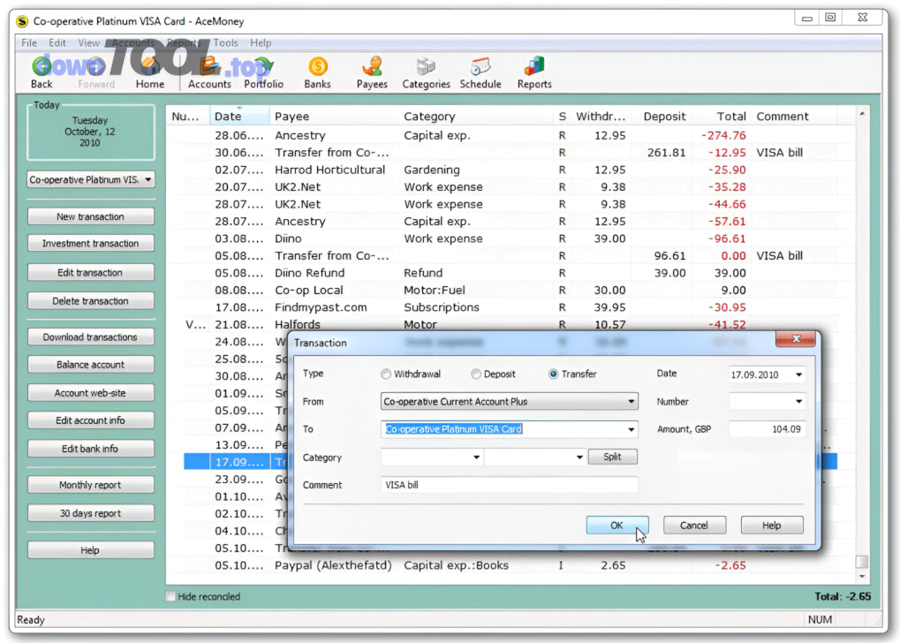Open the Reports toolbar icon
The height and width of the screenshot is (643, 900).
coord(534,73)
